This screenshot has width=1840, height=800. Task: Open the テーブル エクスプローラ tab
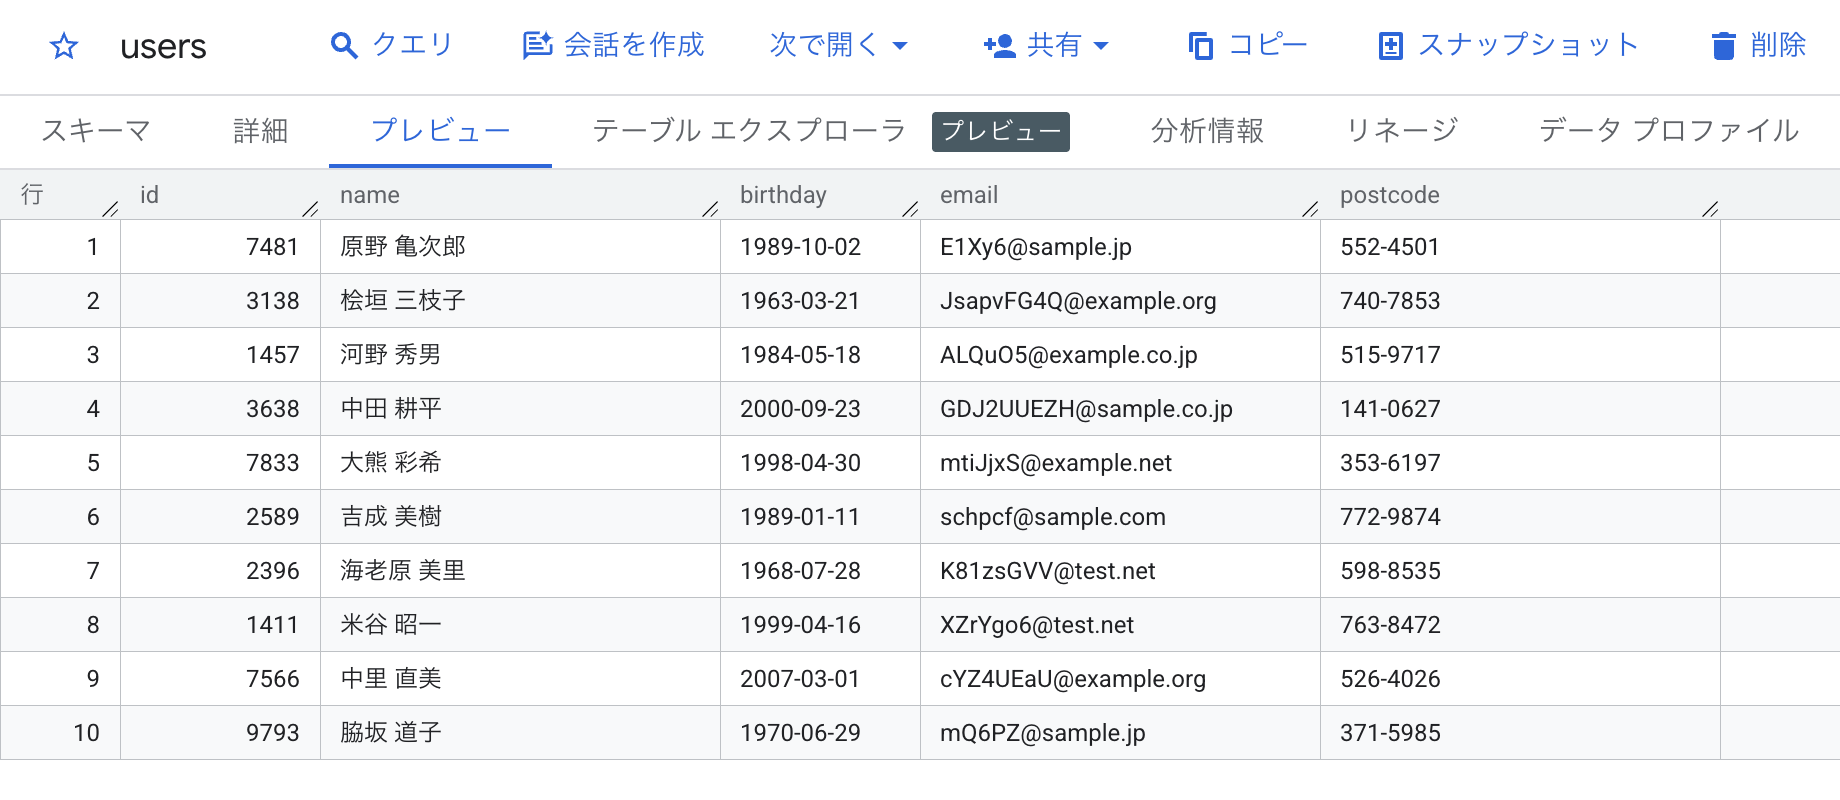click(x=749, y=131)
